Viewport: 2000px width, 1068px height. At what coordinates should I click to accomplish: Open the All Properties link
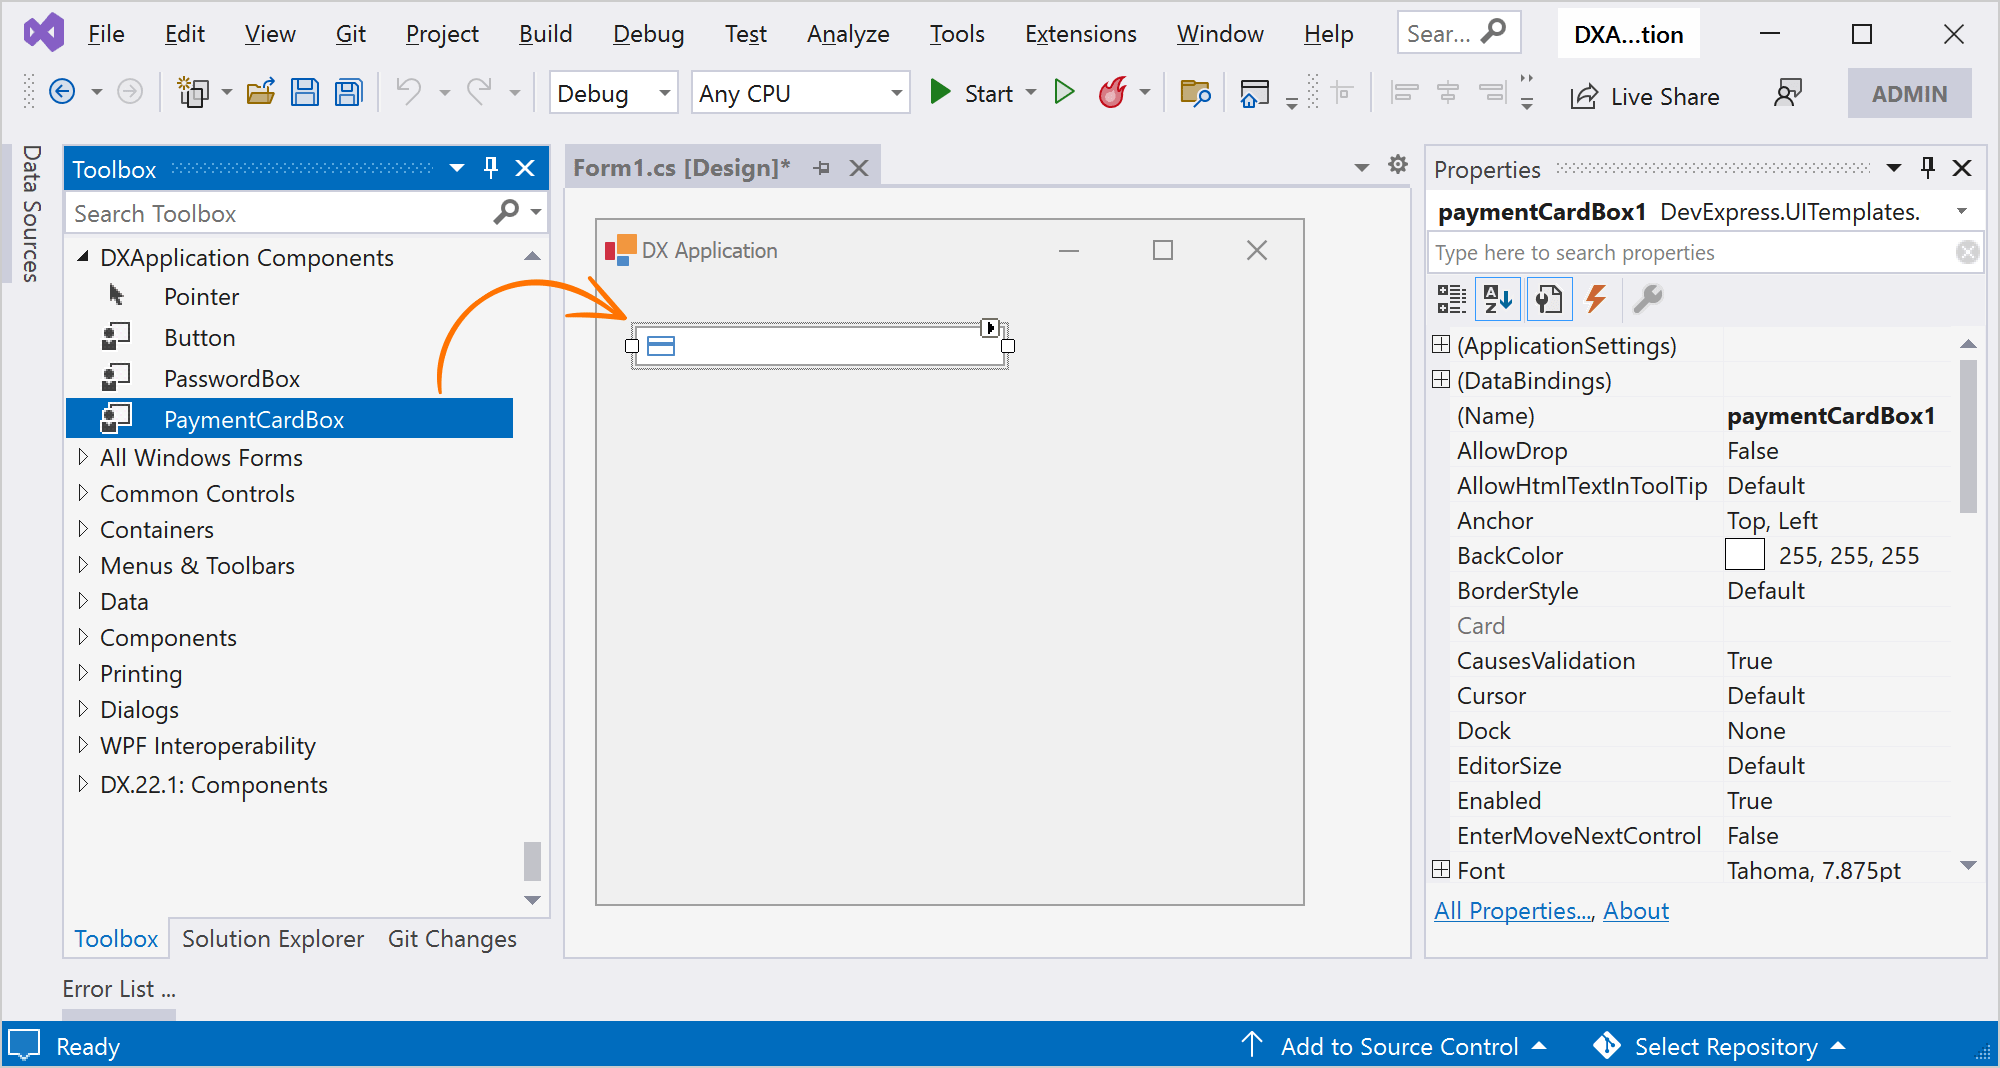point(1514,911)
